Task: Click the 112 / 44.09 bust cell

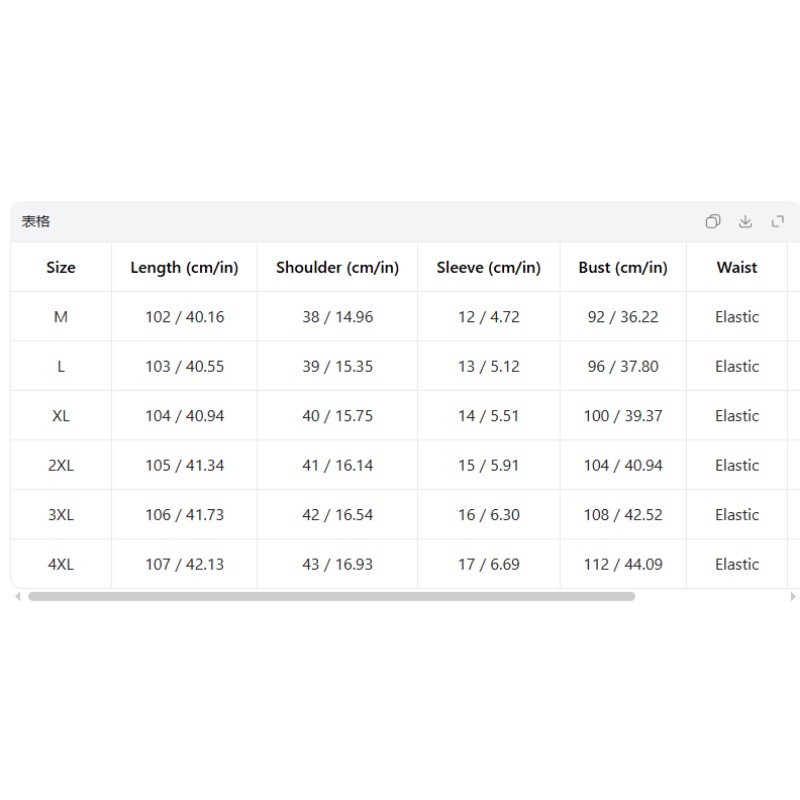Action: pyautogui.click(x=623, y=564)
